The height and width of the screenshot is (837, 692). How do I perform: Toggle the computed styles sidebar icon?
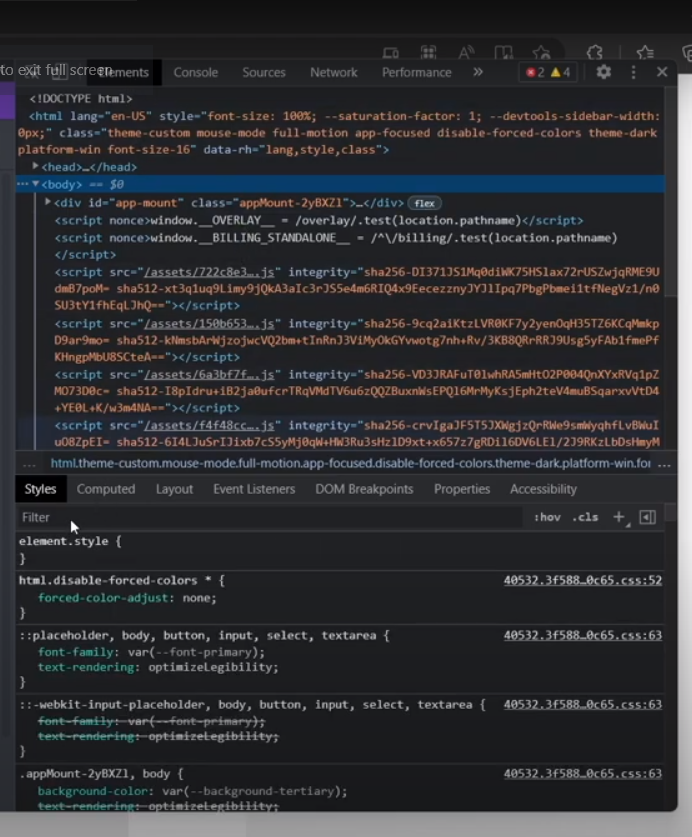(x=647, y=517)
